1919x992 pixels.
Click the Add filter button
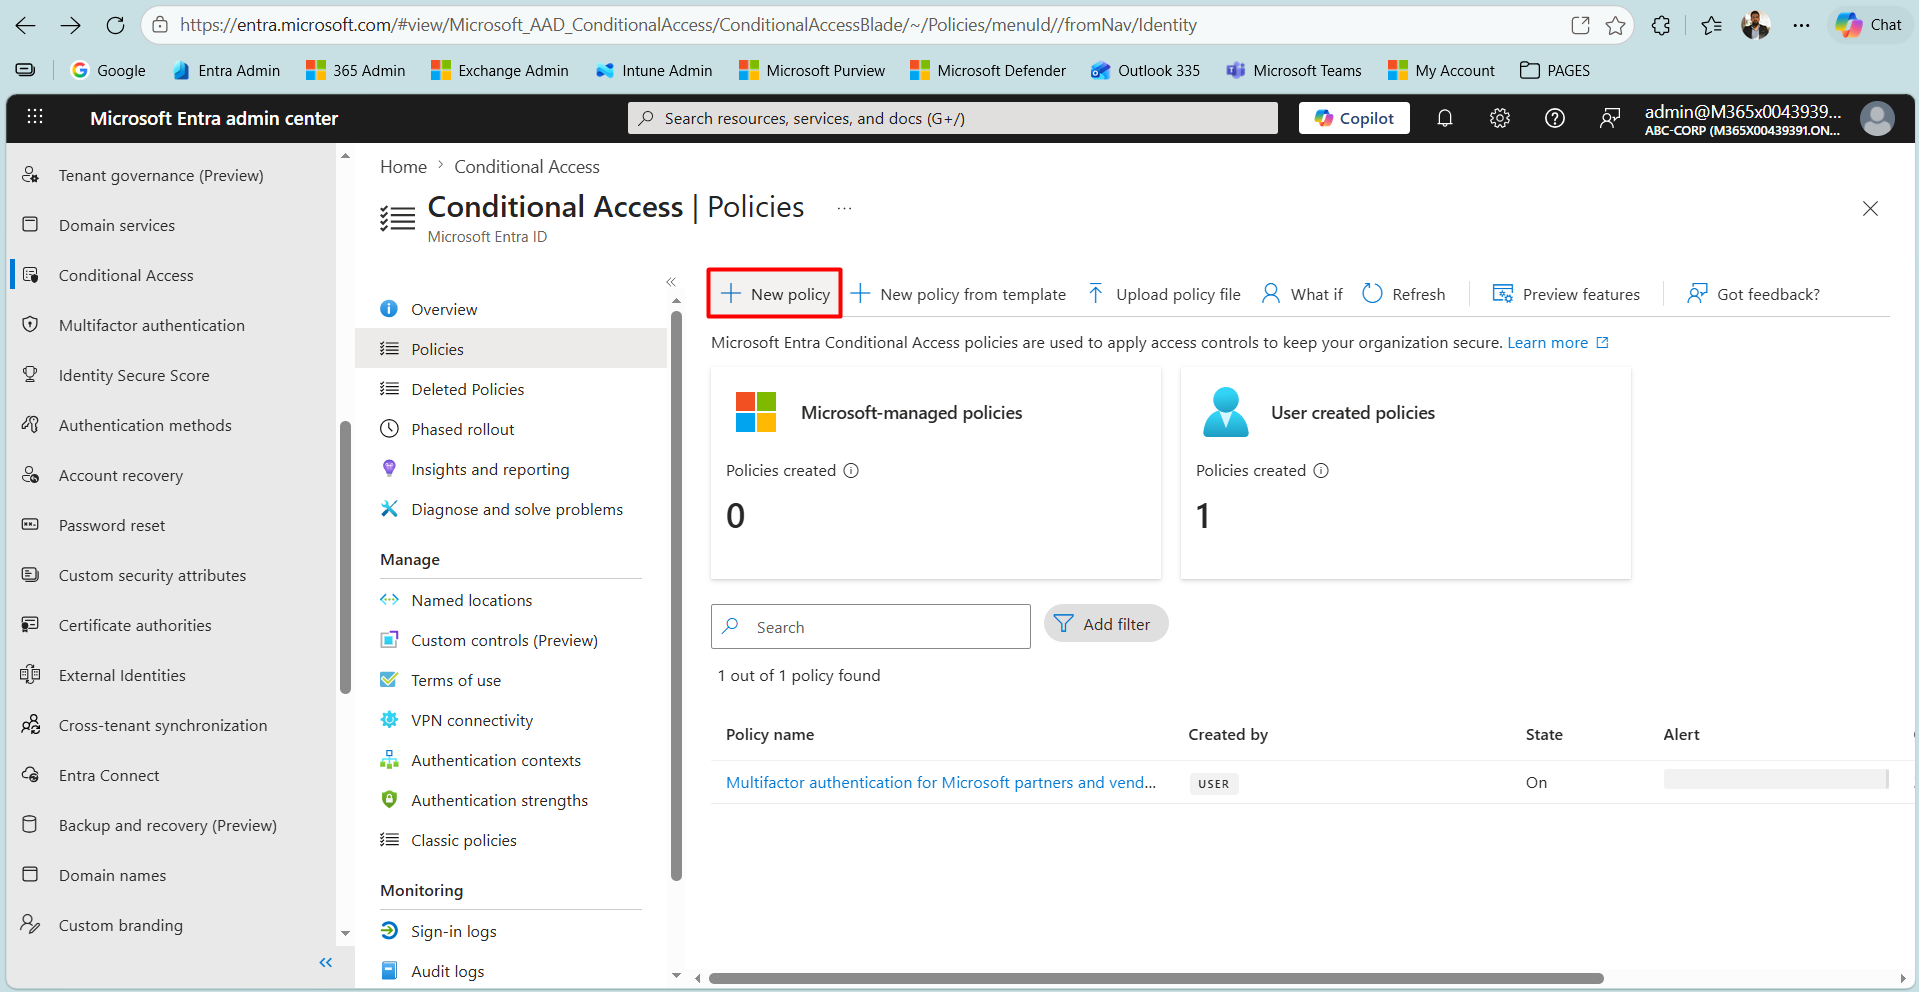[x=1106, y=624]
